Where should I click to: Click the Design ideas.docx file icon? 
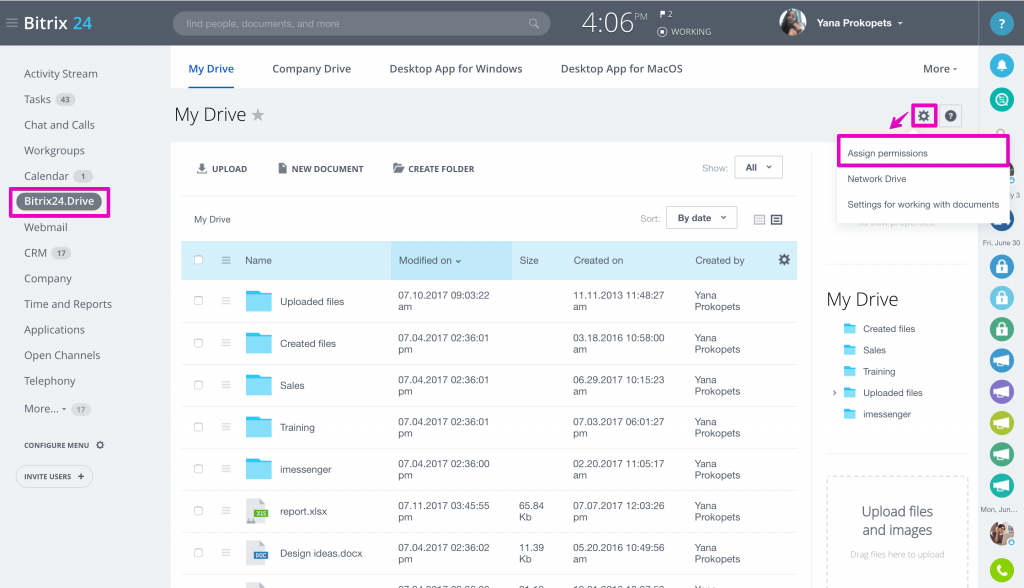click(257, 553)
